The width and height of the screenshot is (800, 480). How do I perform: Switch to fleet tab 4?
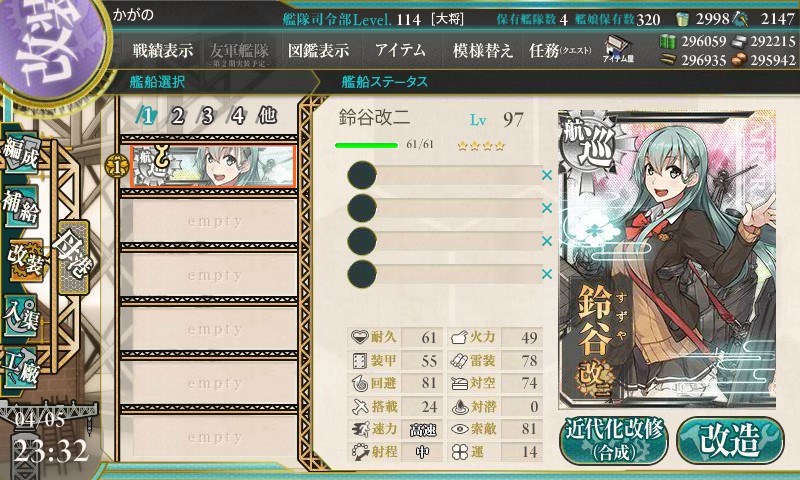(x=238, y=116)
